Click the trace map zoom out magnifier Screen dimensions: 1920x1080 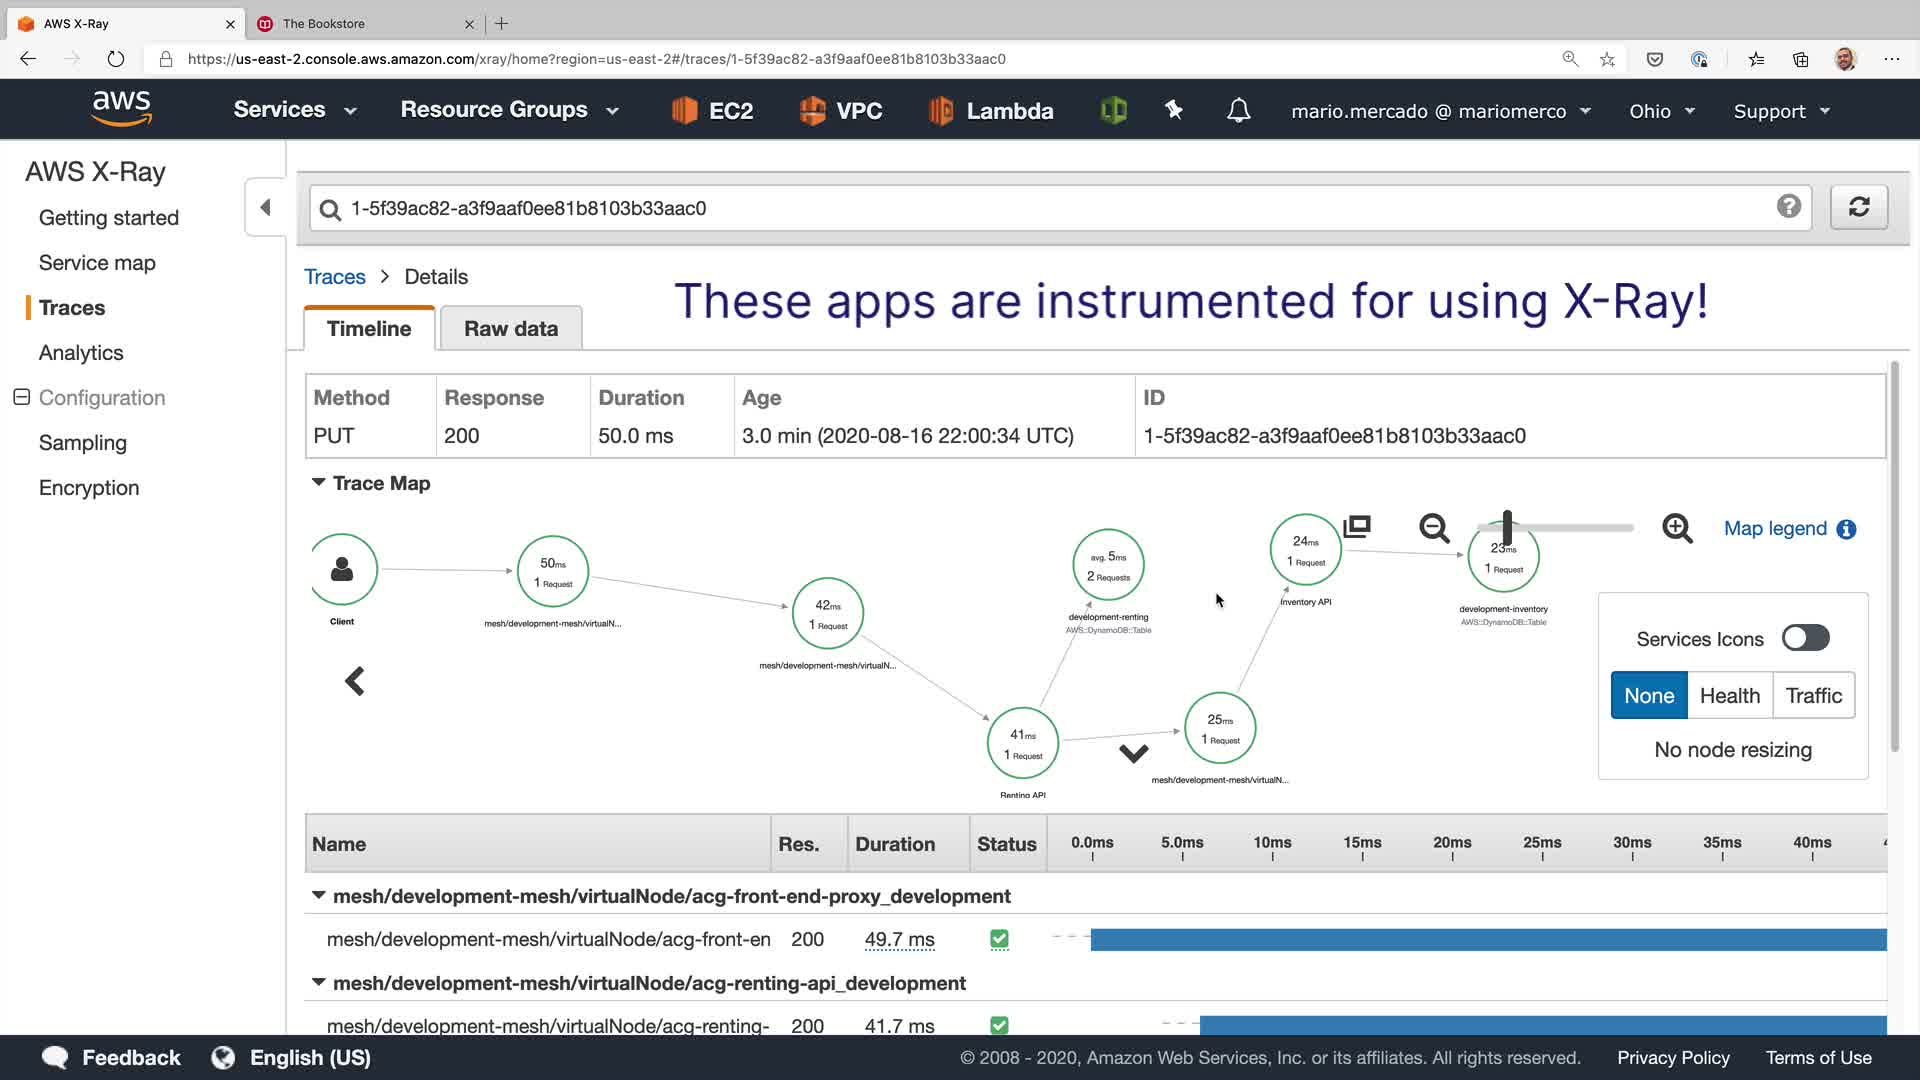tap(1434, 528)
